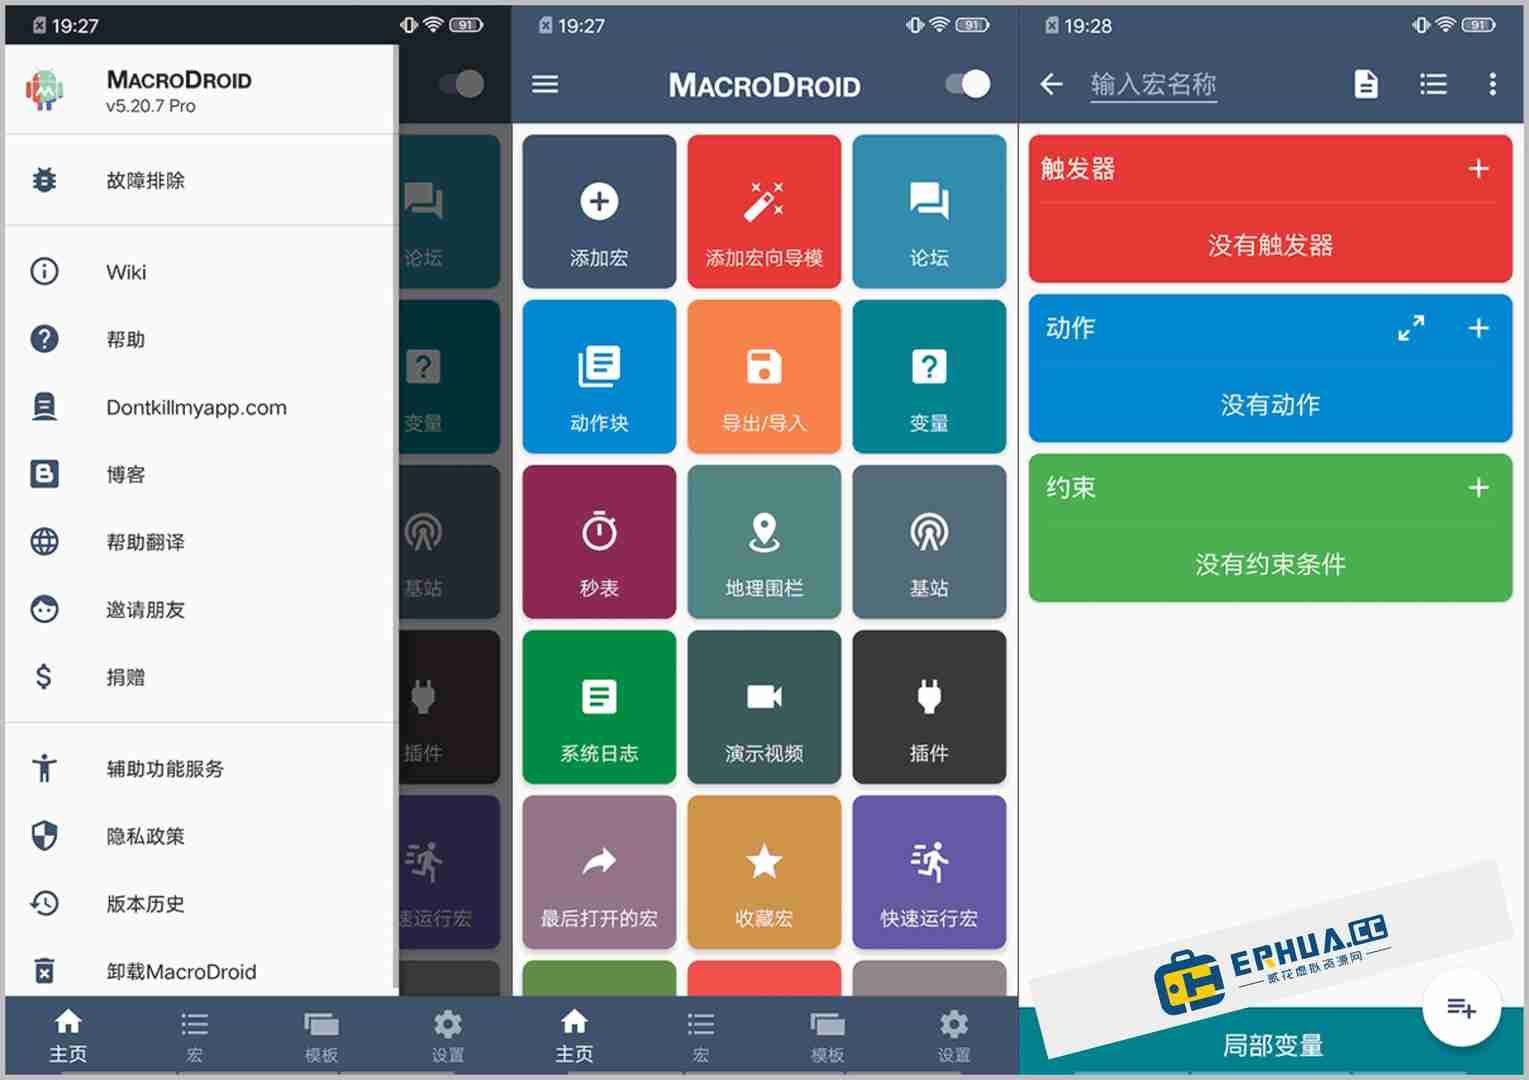Add a trigger with the 触发器 plus button

[1479, 169]
